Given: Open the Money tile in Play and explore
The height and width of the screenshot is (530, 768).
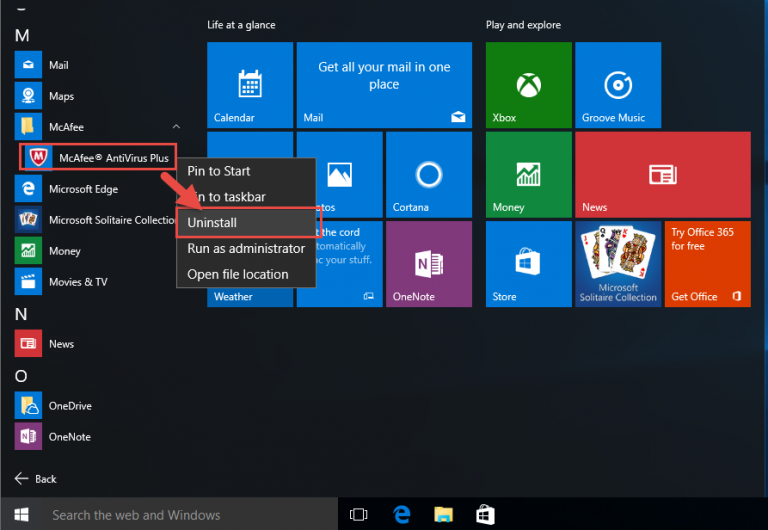Looking at the screenshot, I should click(x=528, y=174).
